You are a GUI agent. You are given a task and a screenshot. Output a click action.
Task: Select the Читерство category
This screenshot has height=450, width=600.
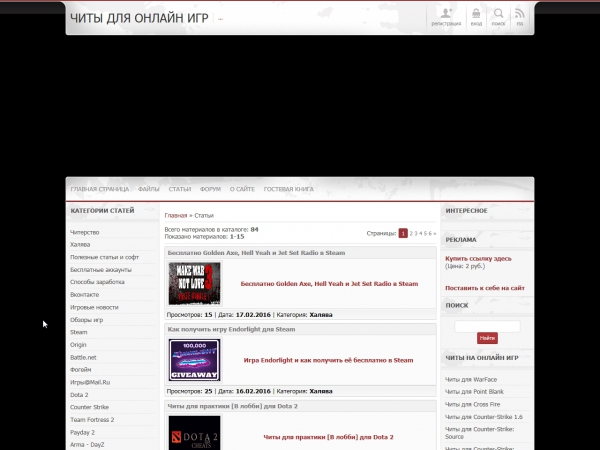point(85,232)
